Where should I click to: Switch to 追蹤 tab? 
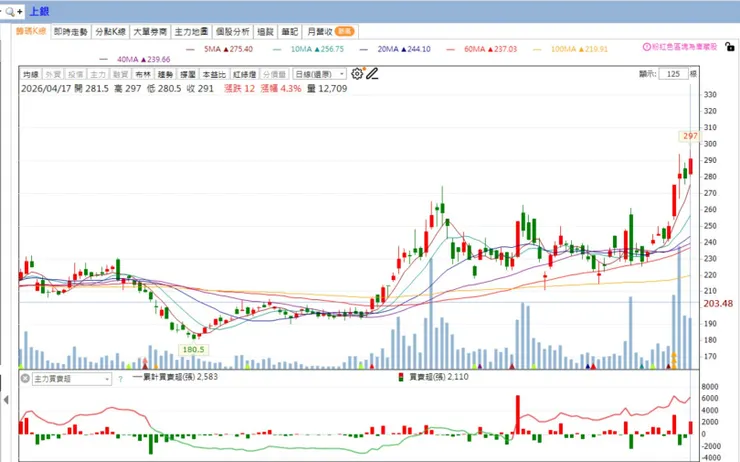point(265,32)
